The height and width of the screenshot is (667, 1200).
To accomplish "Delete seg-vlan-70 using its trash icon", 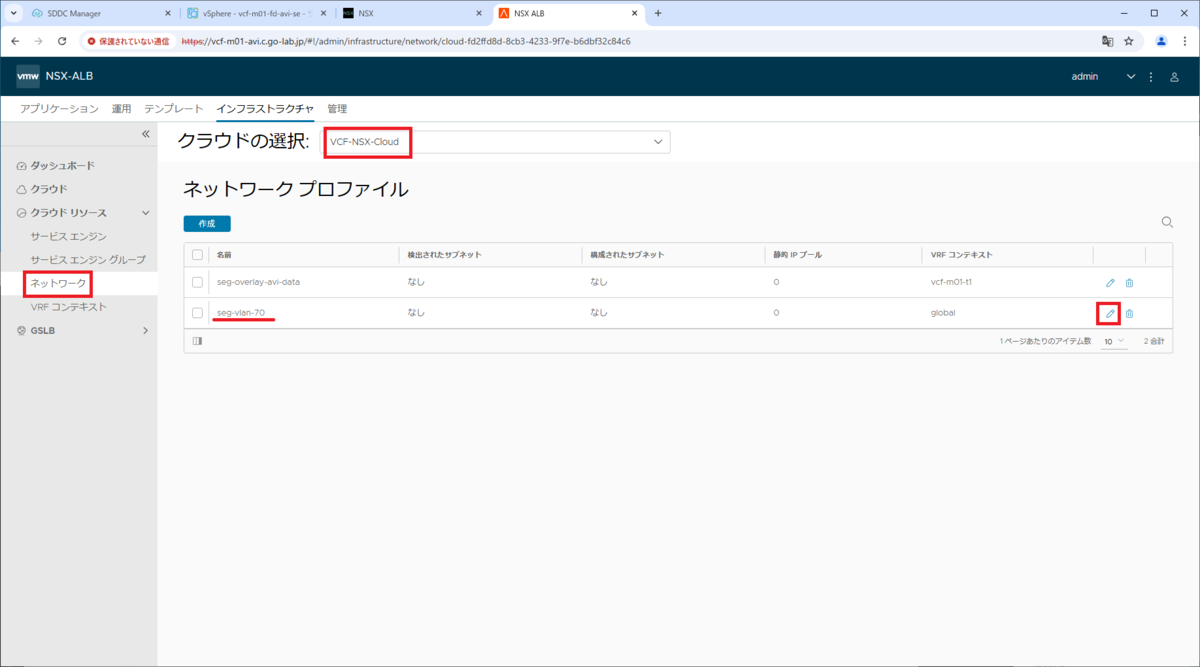I will click(x=1129, y=313).
